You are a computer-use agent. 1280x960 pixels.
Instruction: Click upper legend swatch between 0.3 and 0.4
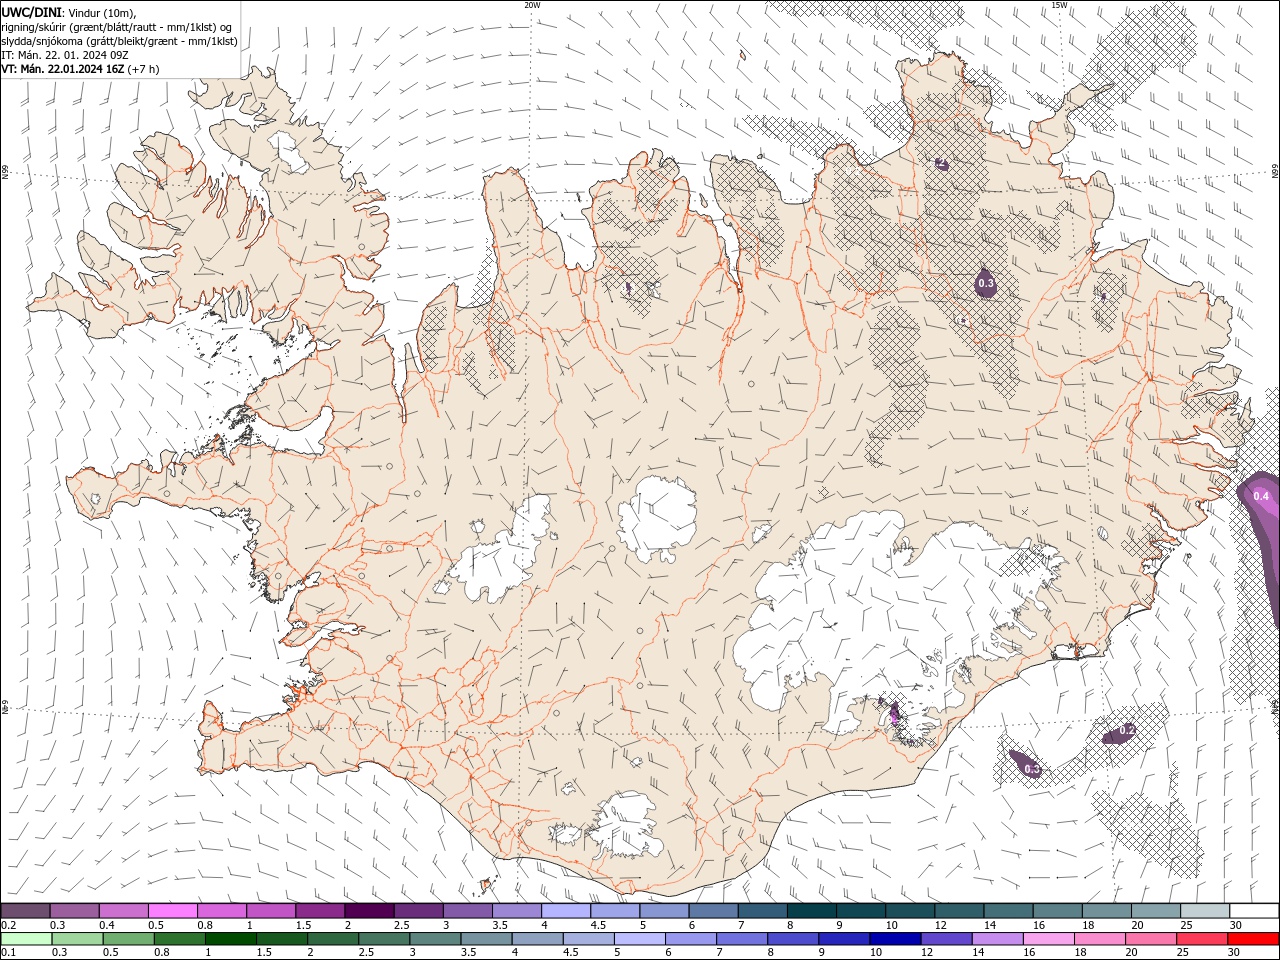pyautogui.click(x=75, y=911)
